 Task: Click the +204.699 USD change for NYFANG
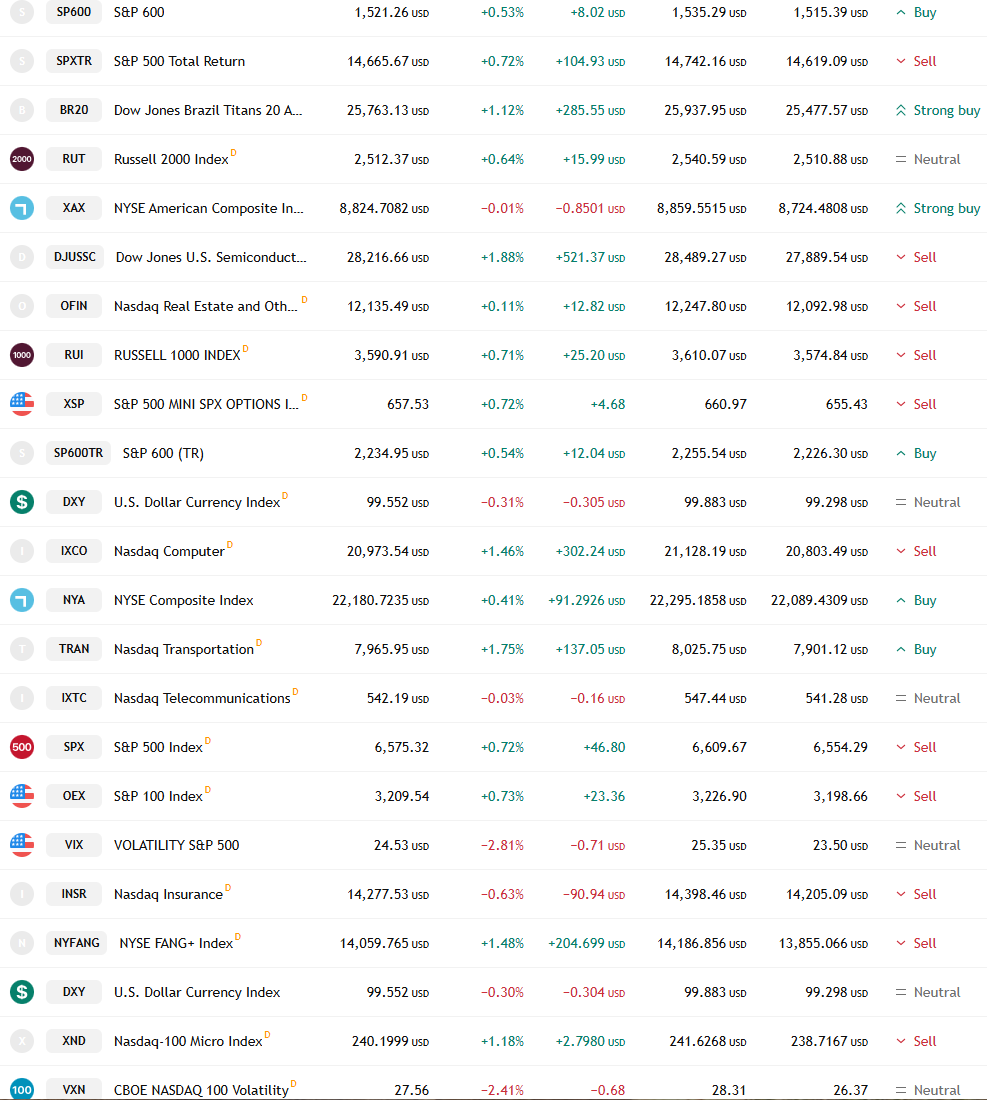coord(586,944)
